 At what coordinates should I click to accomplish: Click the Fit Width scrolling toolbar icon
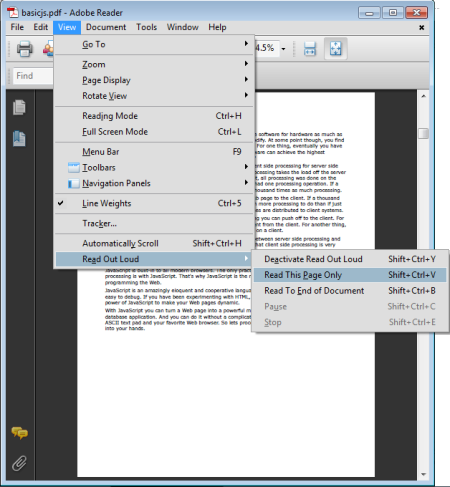click(x=310, y=49)
